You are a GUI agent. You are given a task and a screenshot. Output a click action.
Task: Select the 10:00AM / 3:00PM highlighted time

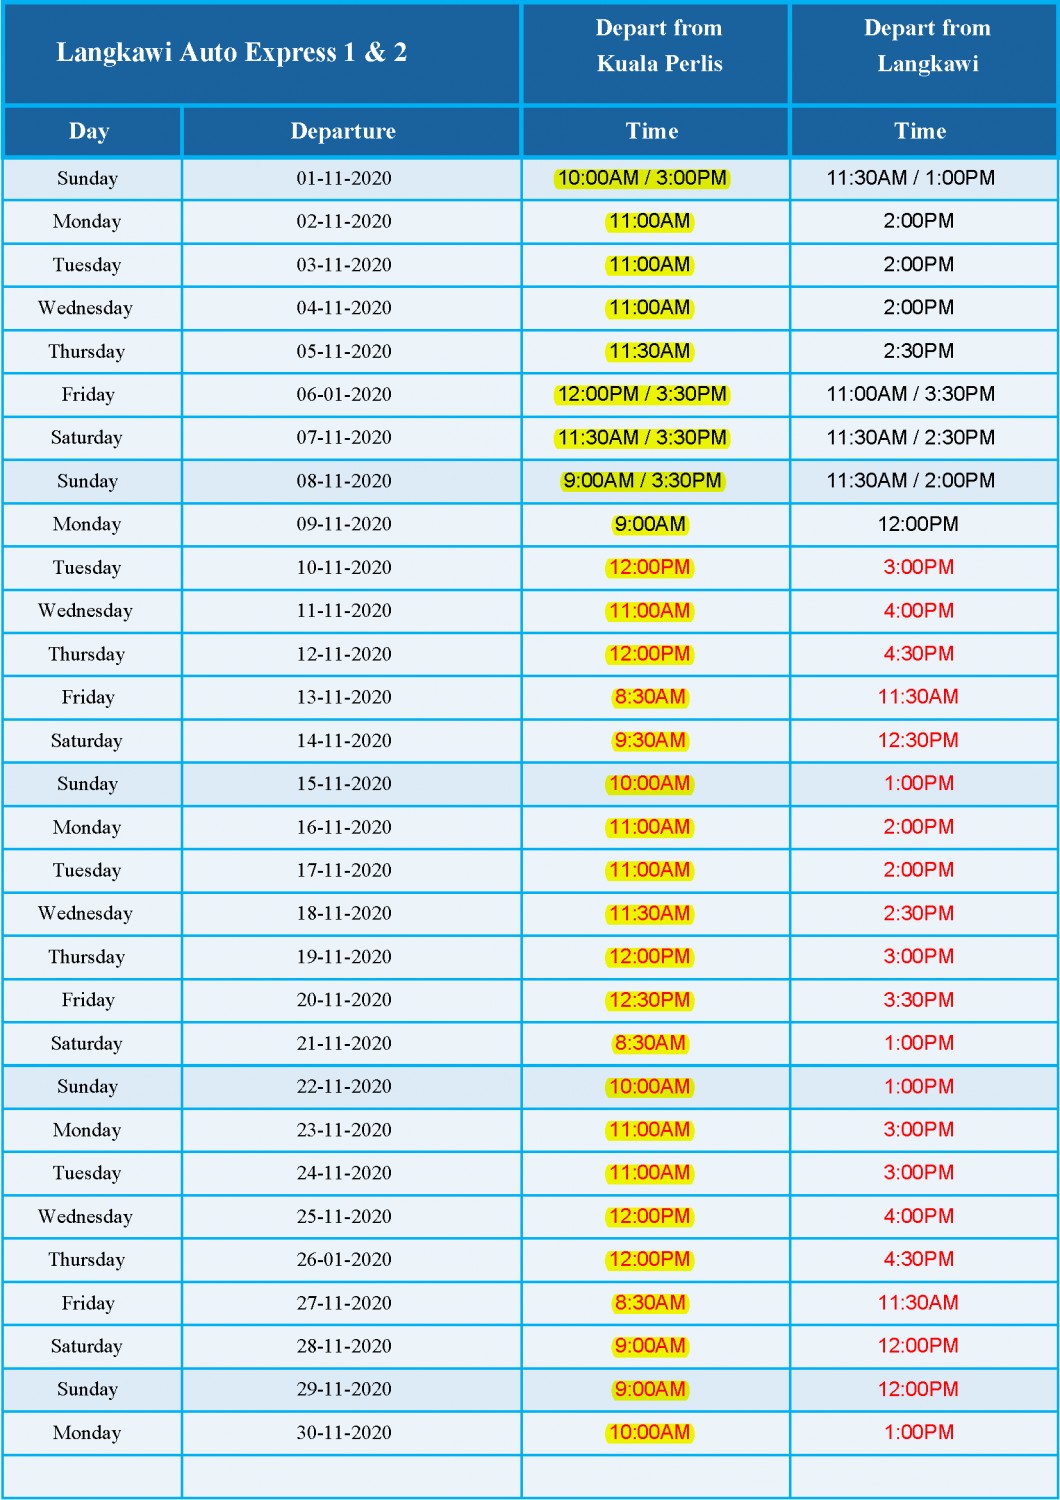642,178
